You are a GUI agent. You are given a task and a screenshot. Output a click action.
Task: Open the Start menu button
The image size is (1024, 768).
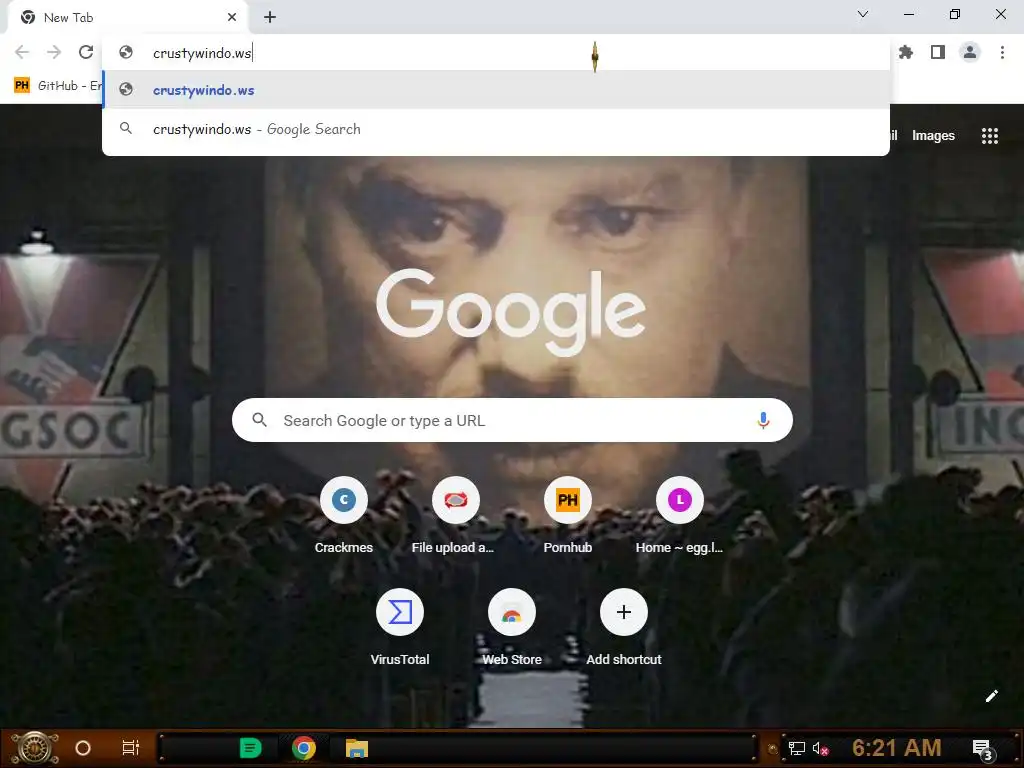click(34, 748)
